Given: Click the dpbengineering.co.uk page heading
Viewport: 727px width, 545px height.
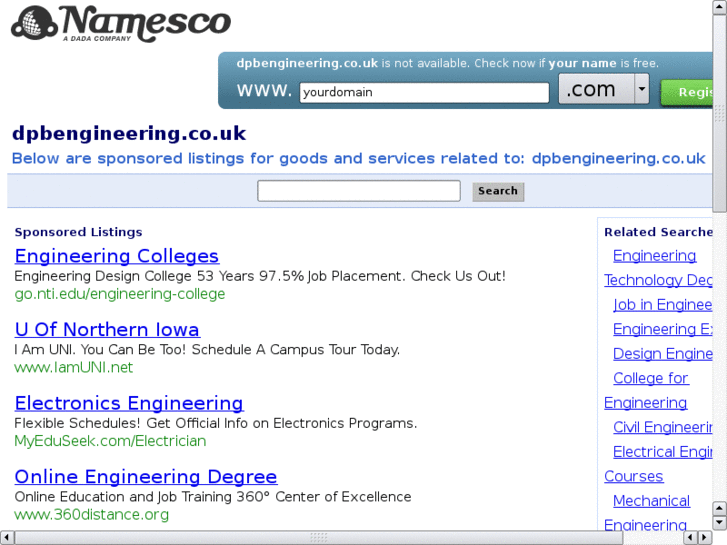Looking at the screenshot, I should (x=129, y=134).
